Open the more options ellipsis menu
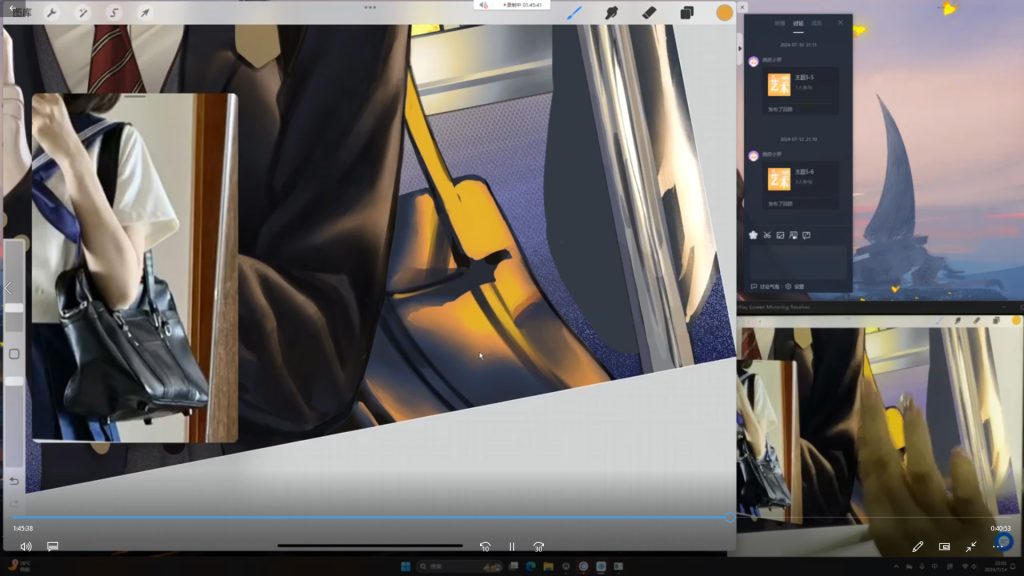 (997, 547)
